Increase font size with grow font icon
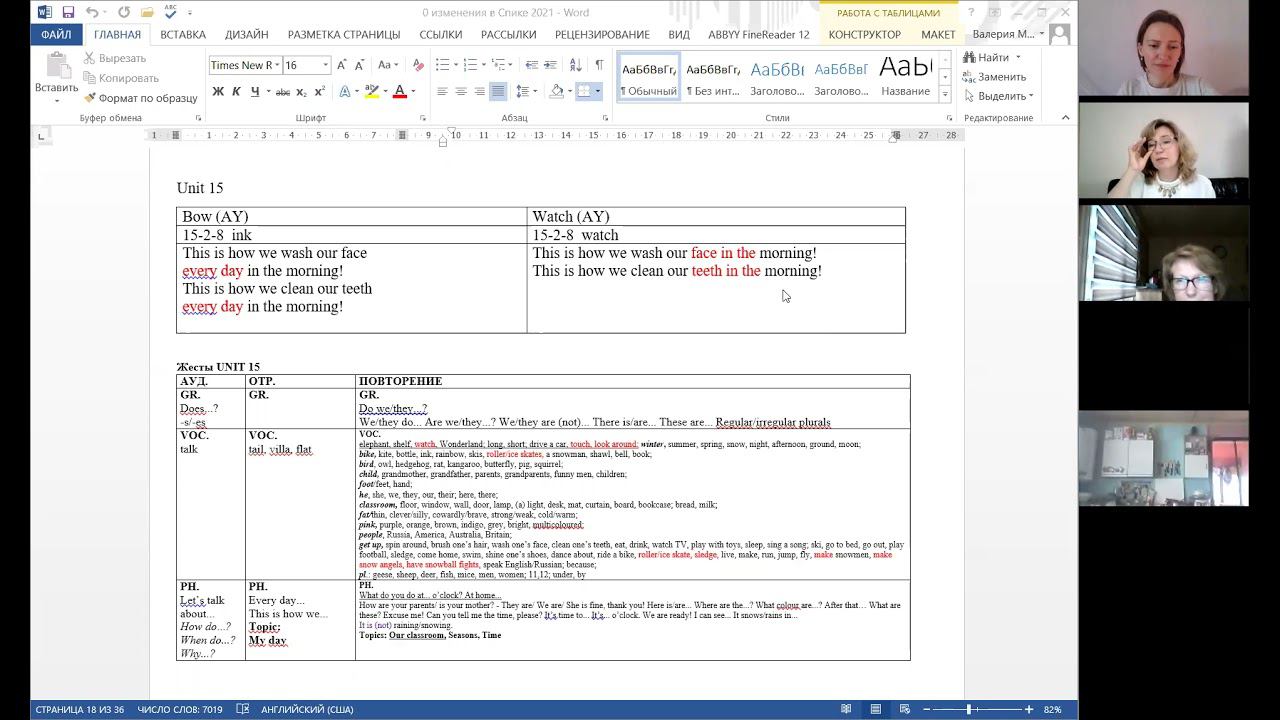This screenshot has width=1280, height=720. click(x=342, y=65)
